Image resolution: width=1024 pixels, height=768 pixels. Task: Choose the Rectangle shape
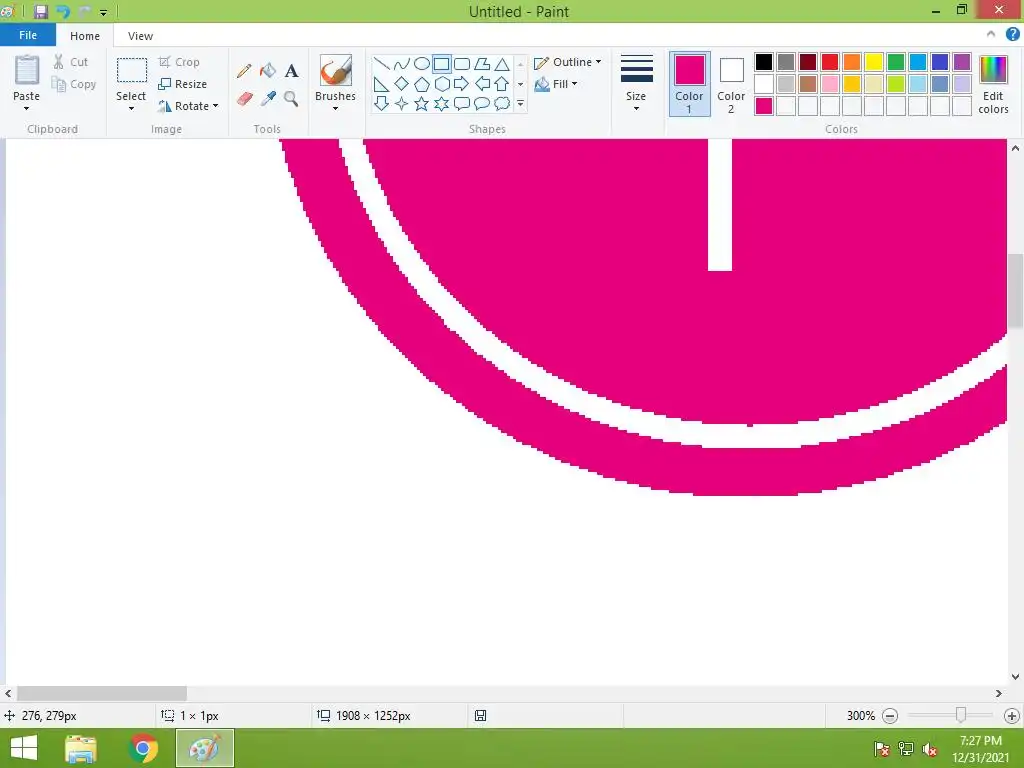441,63
